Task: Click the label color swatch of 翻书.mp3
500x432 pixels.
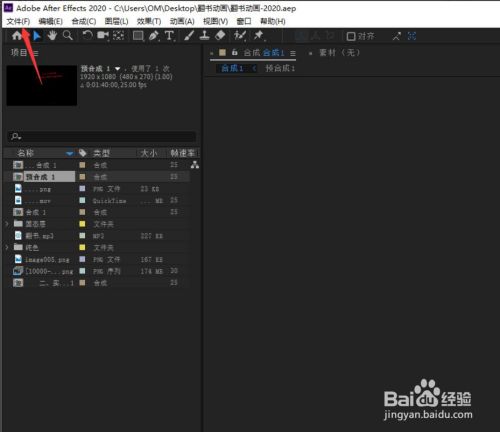Action: [x=82, y=236]
